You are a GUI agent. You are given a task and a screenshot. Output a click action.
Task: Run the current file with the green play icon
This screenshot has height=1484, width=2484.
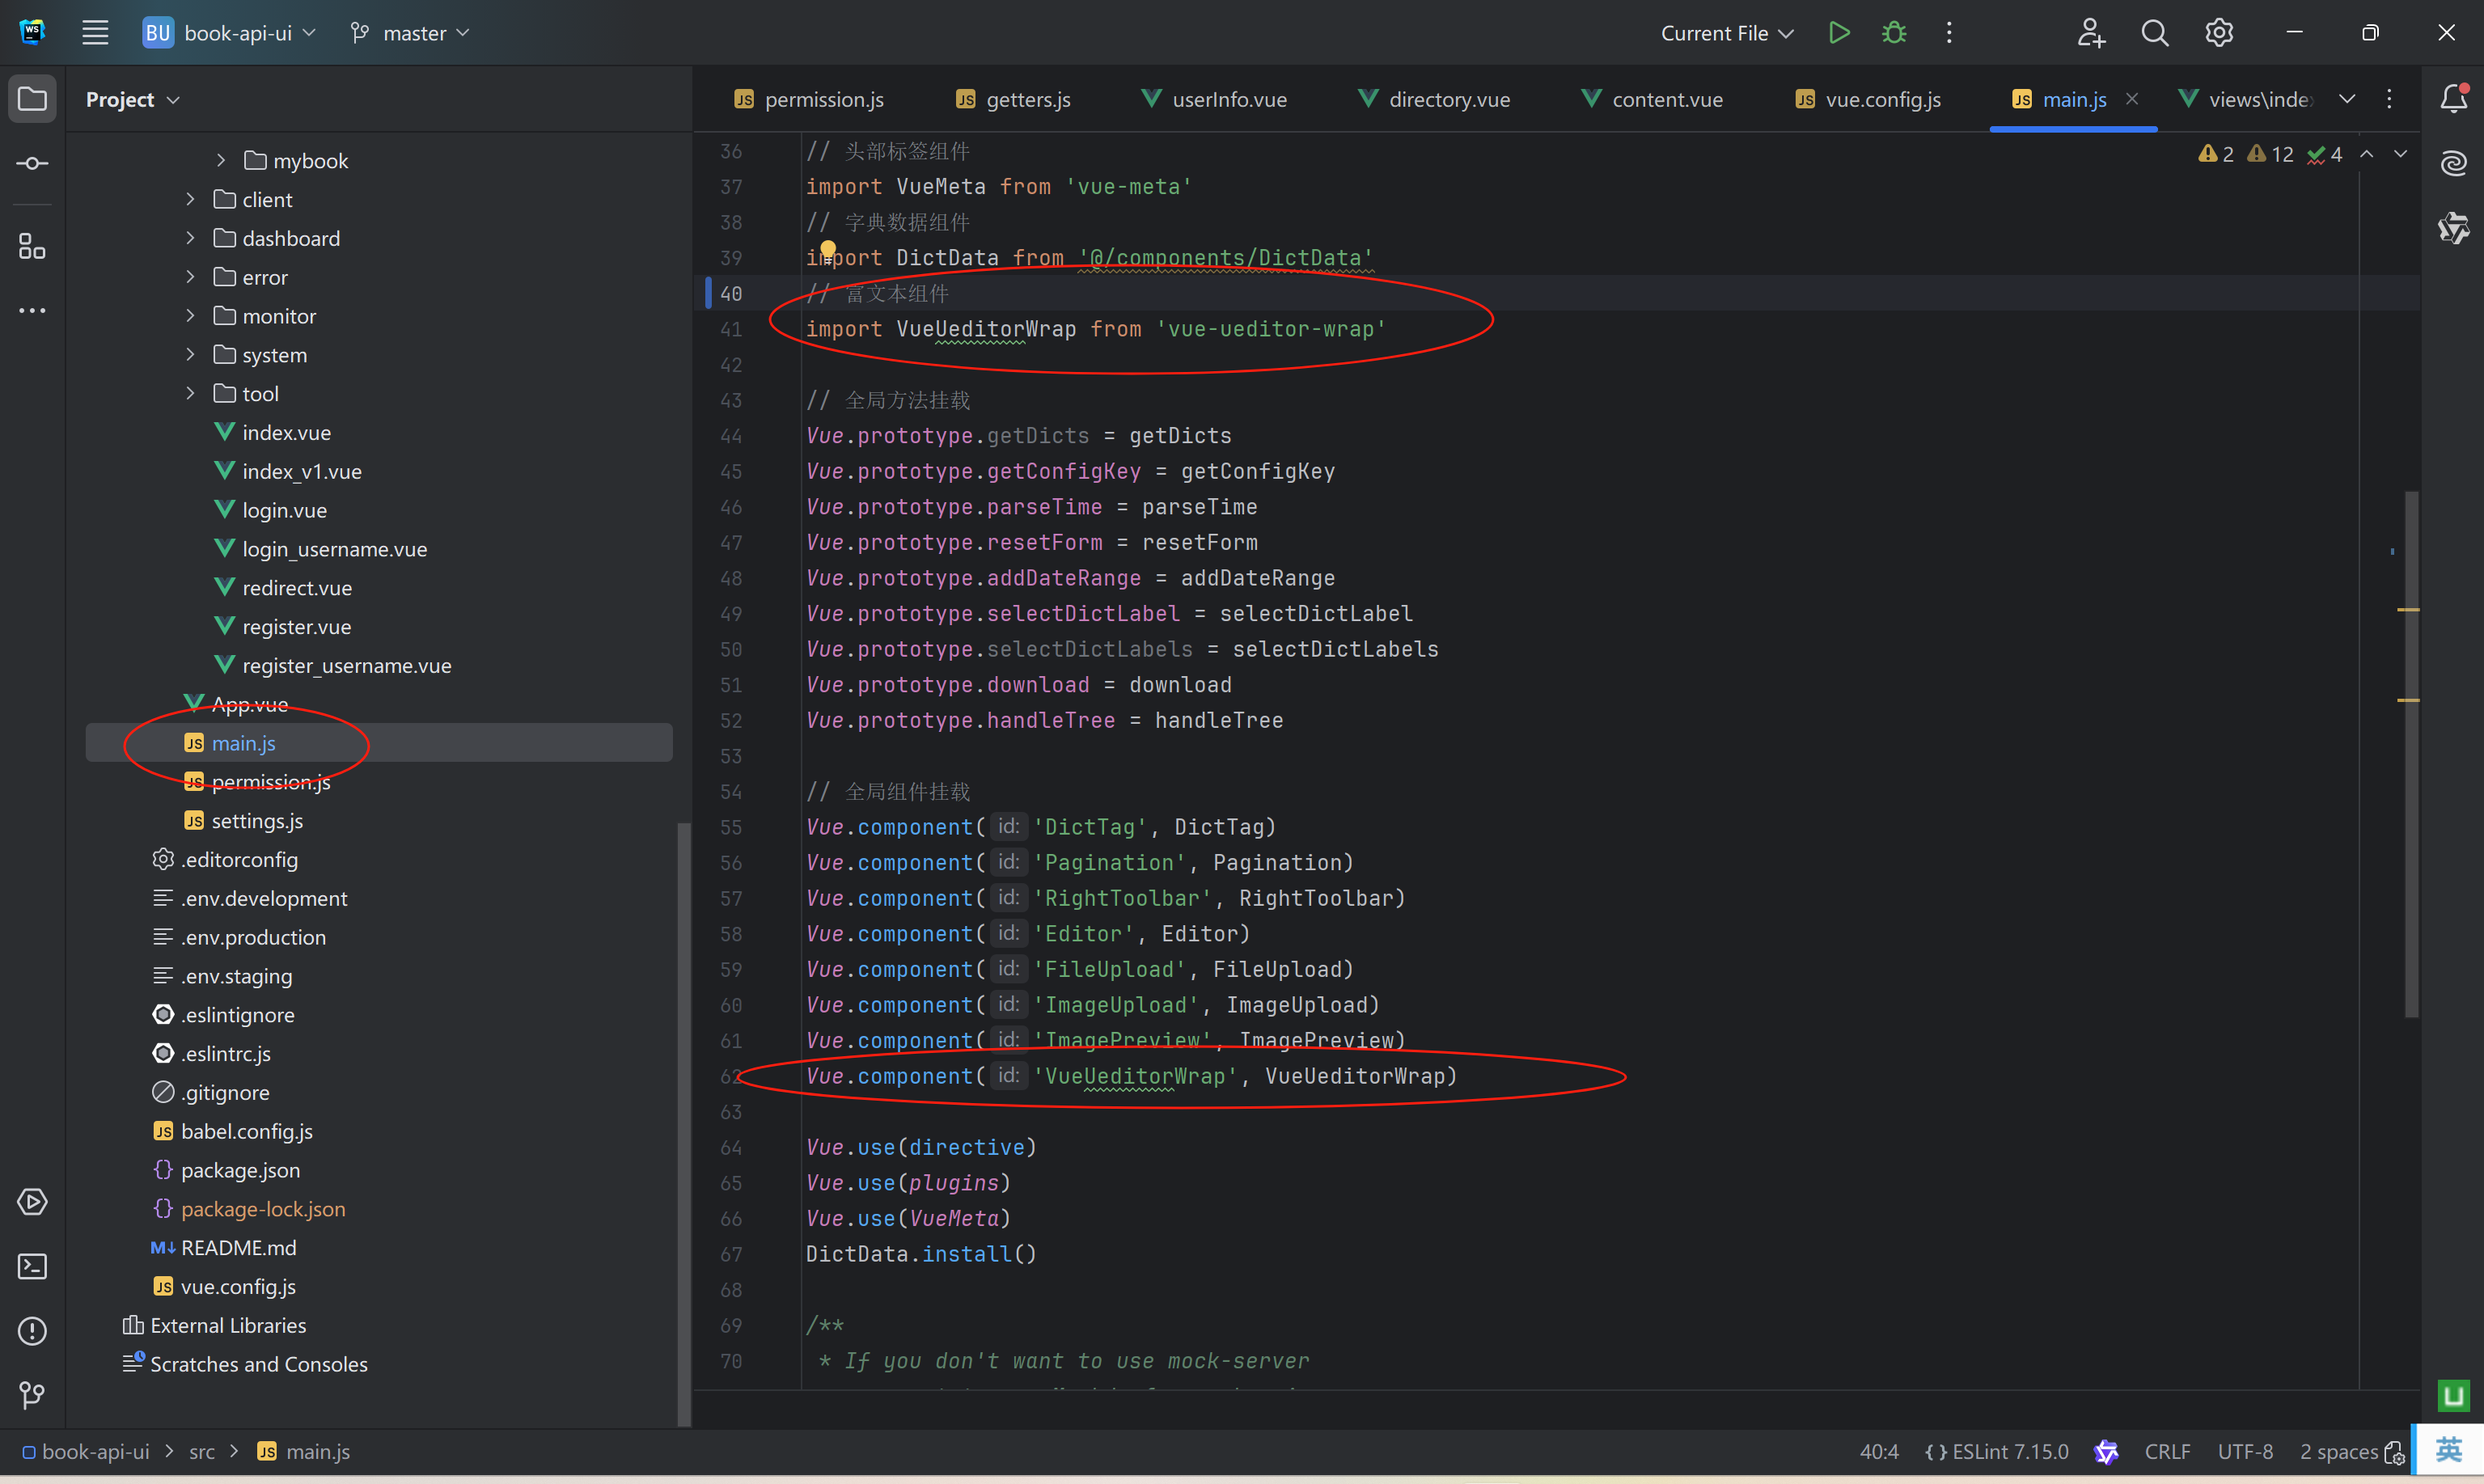(1838, 33)
